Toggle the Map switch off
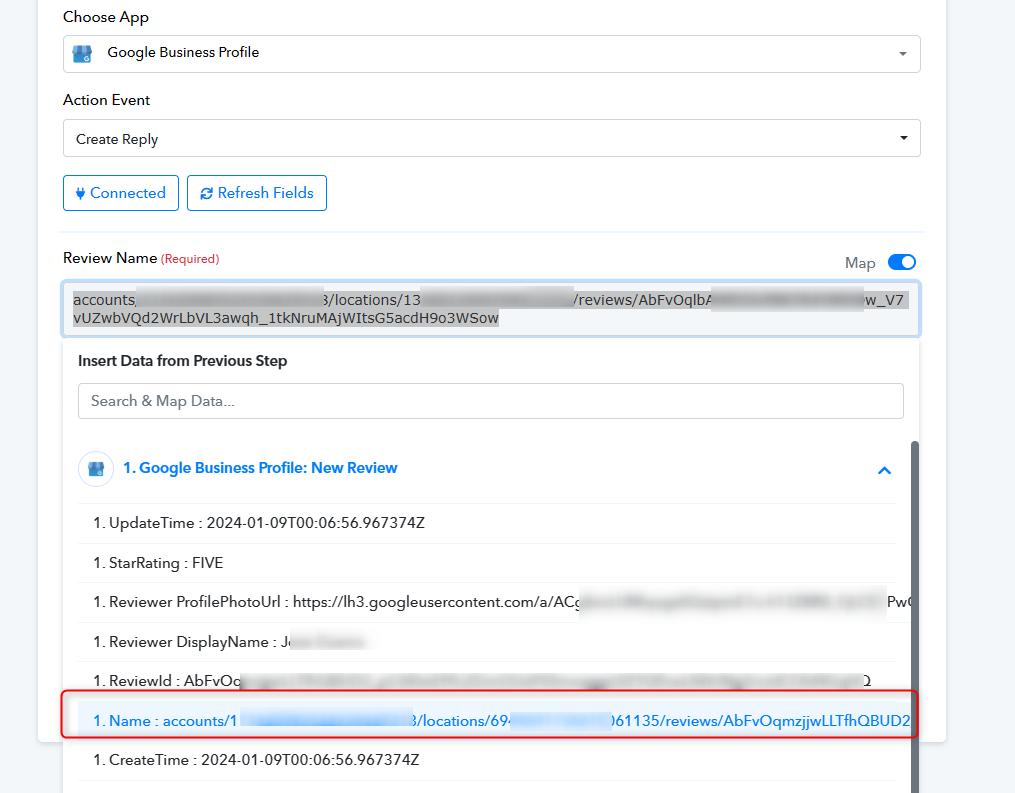The image size is (1015, 793). (902, 262)
